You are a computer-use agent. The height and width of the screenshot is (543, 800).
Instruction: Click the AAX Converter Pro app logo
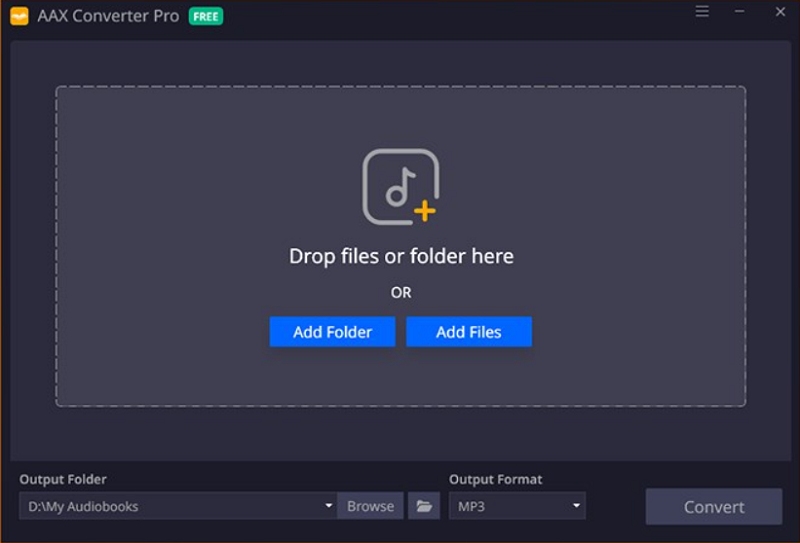(x=19, y=16)
